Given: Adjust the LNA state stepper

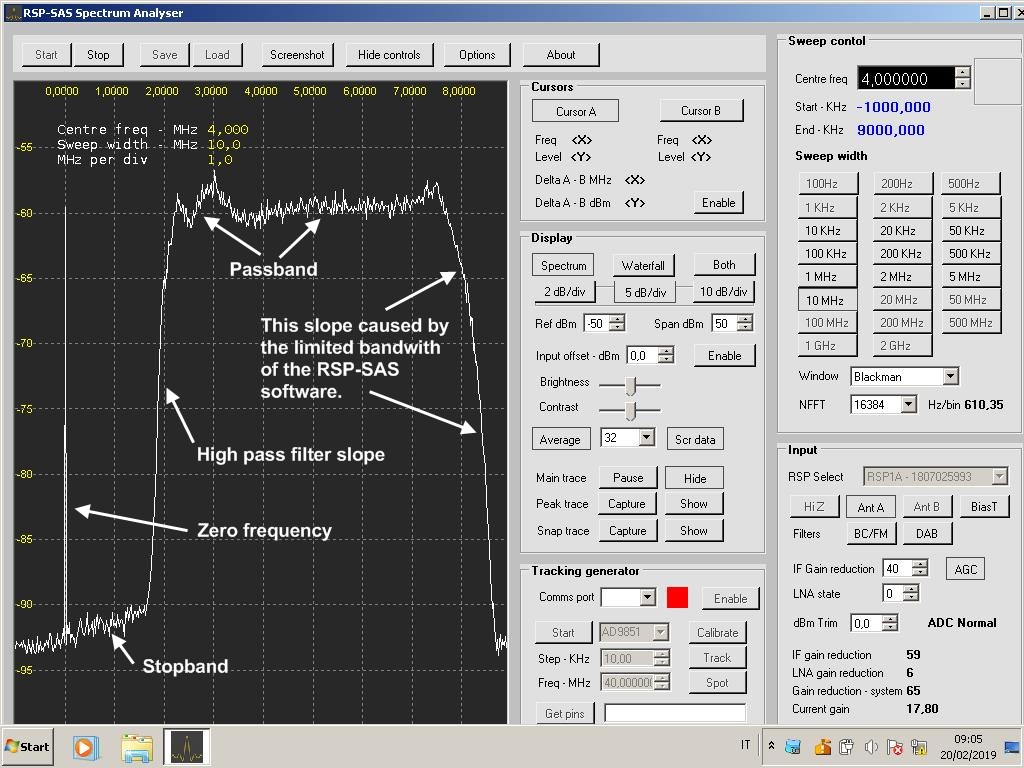Looking at the screenshot, I should pos(911,593).
